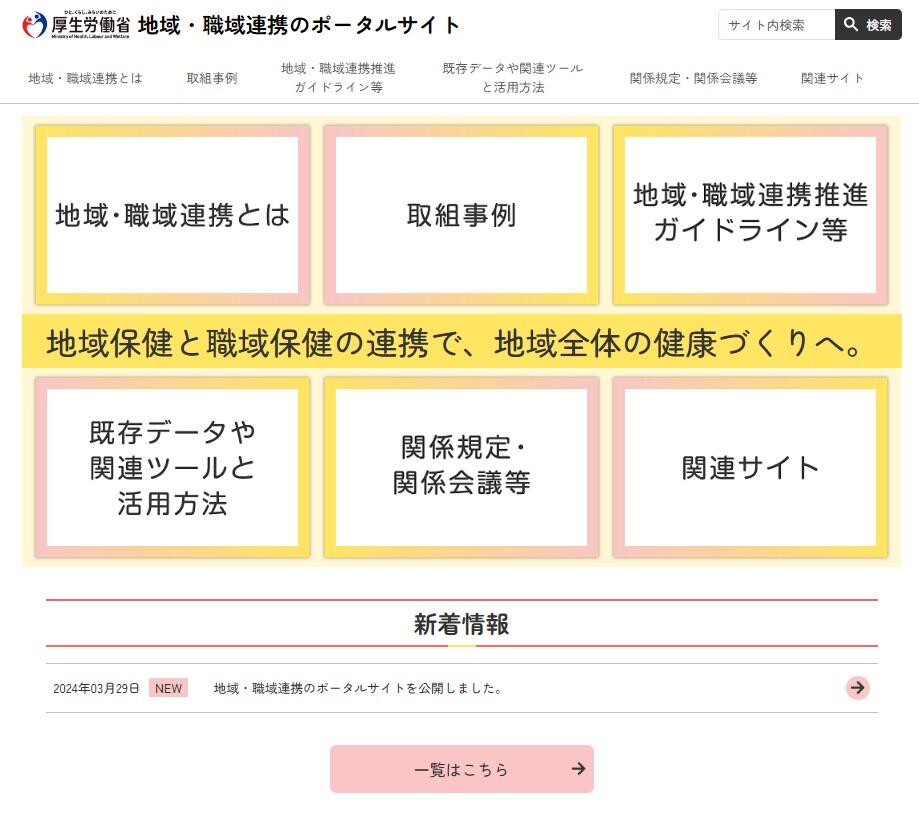Click the magnifying glass search icon

tap(851, 24)
